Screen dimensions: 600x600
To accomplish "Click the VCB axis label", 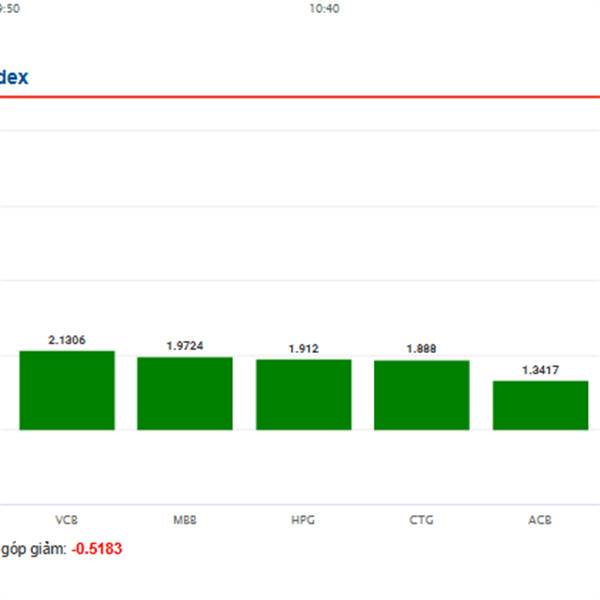I will tap(67, 520).
